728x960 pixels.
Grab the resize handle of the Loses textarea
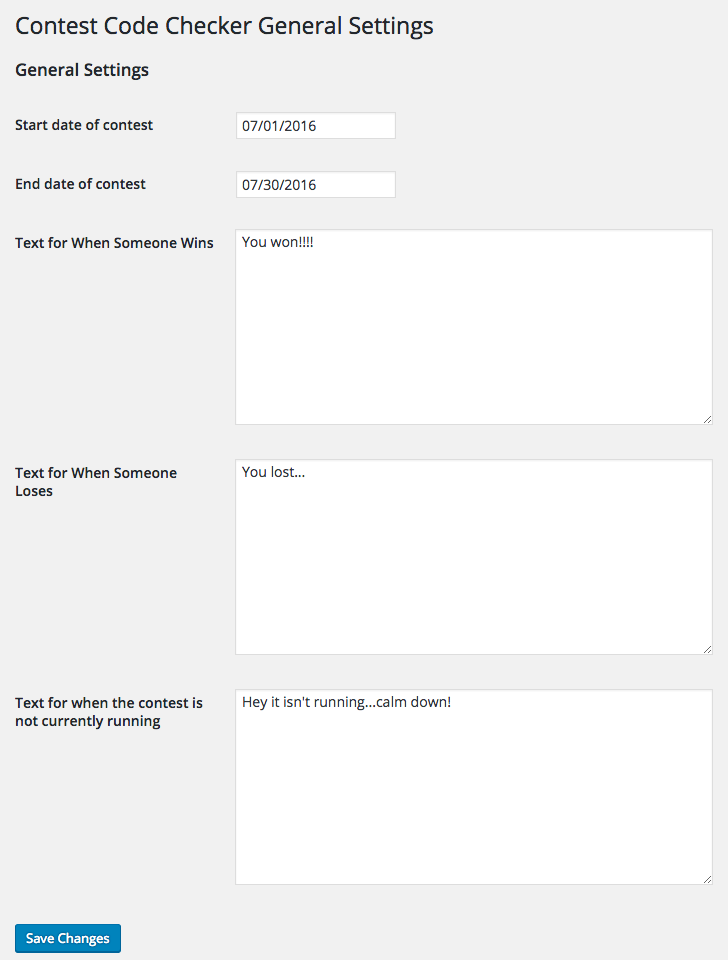pos(707,650)
